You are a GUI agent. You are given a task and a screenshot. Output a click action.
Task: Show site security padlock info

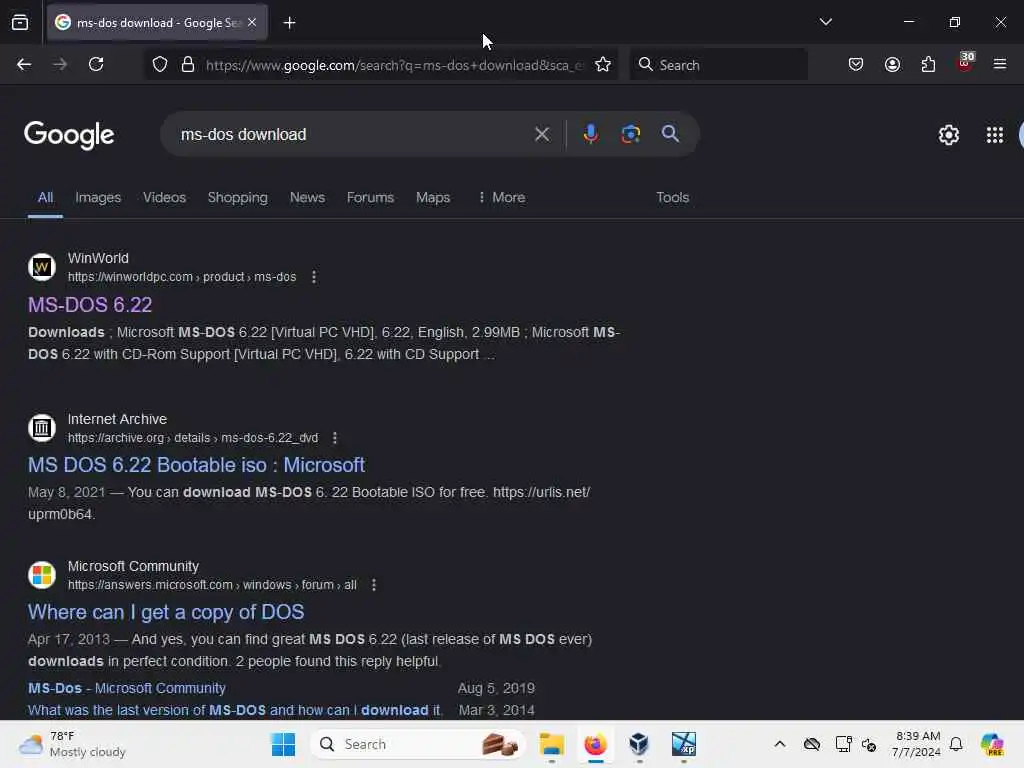(188, 64)
